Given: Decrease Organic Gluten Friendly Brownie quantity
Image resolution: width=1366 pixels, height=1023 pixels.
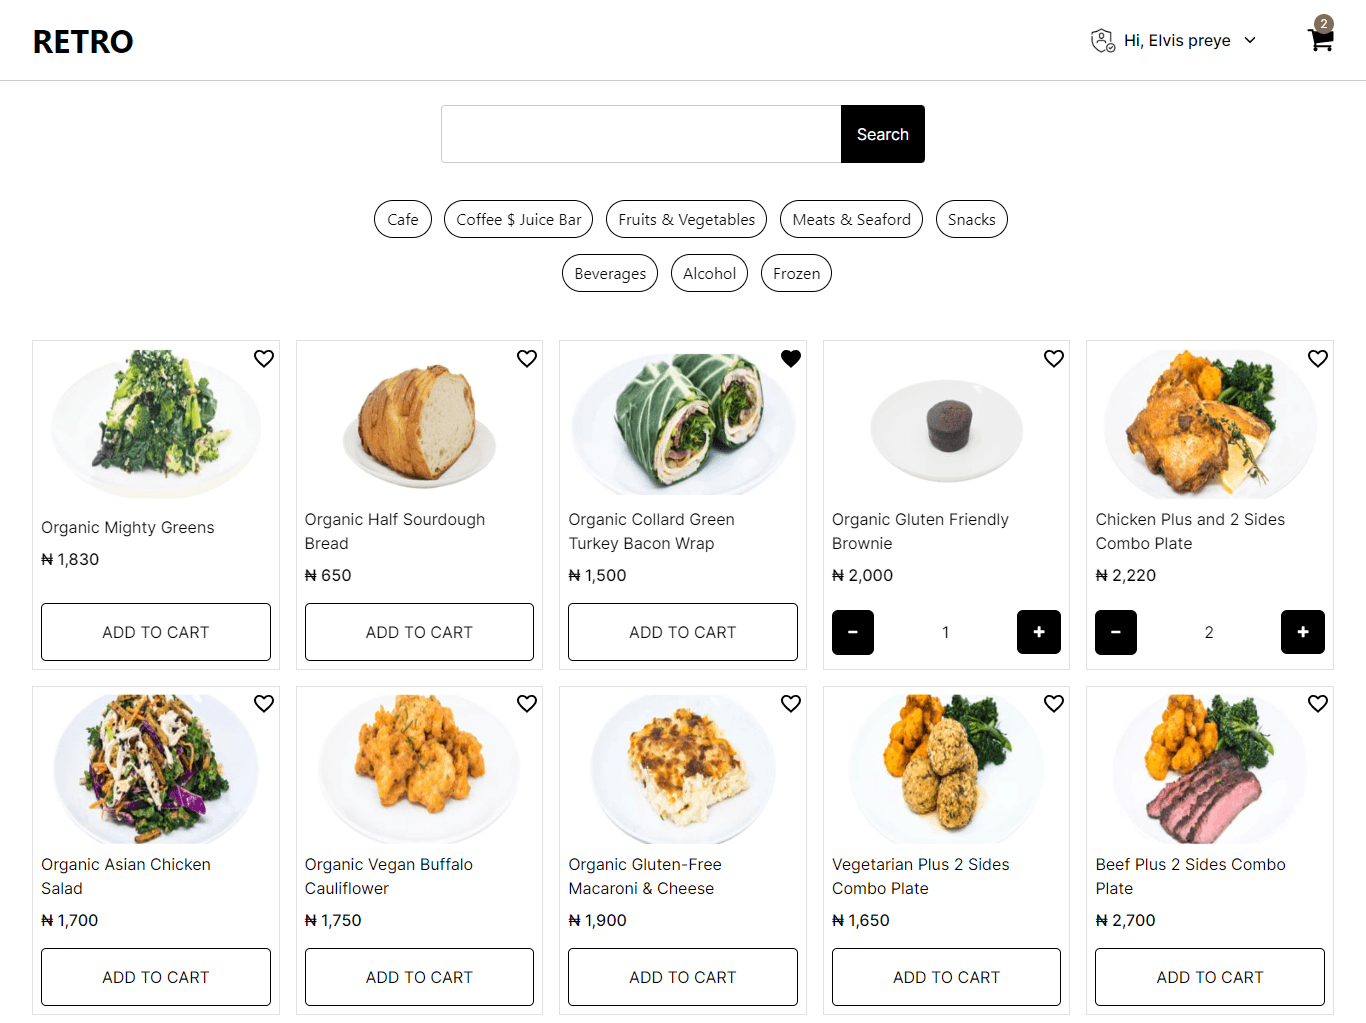Looking at the screenshot, I should [x=853, y=632].
